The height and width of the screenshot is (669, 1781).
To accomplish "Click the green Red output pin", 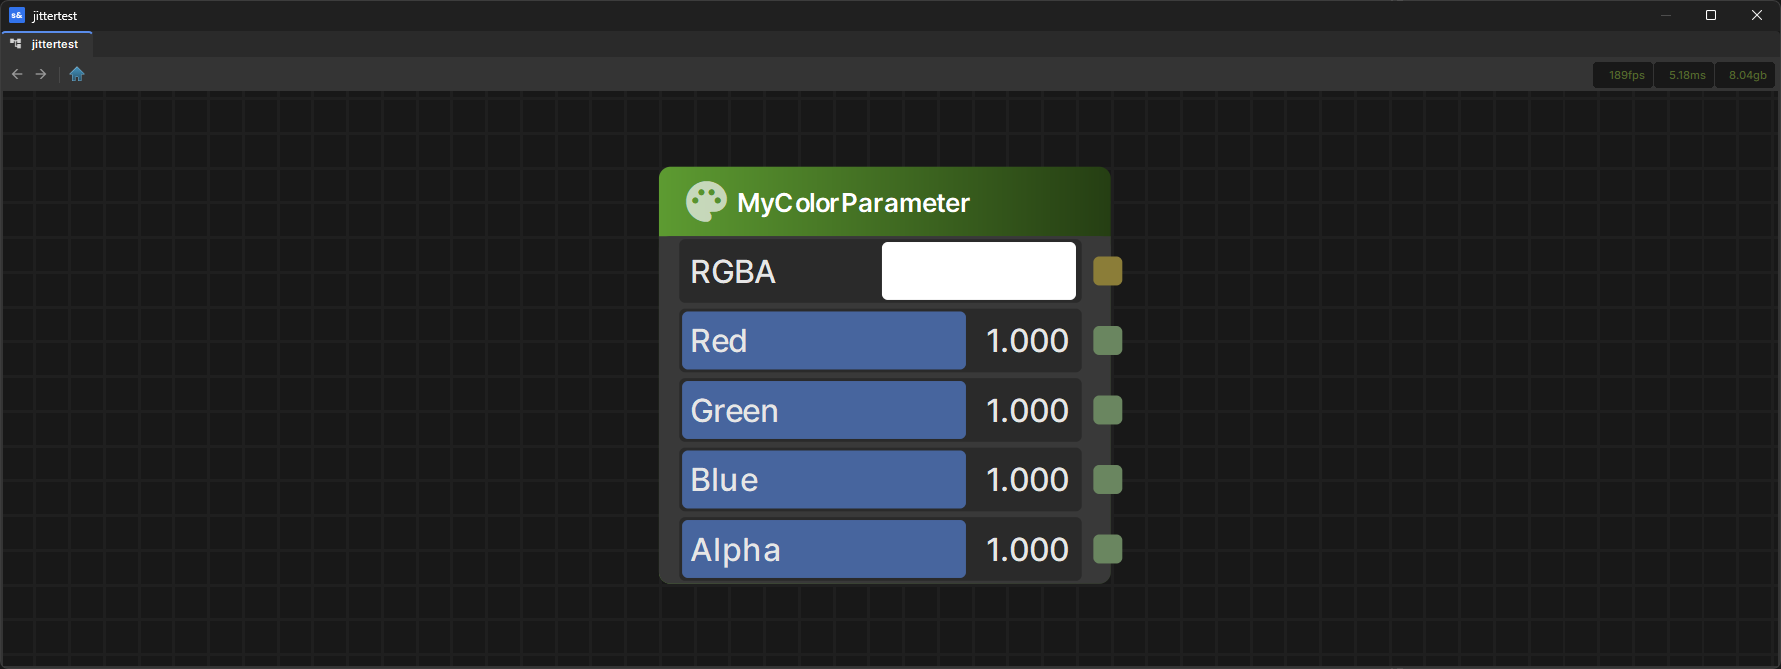I will pos(1107,341).
